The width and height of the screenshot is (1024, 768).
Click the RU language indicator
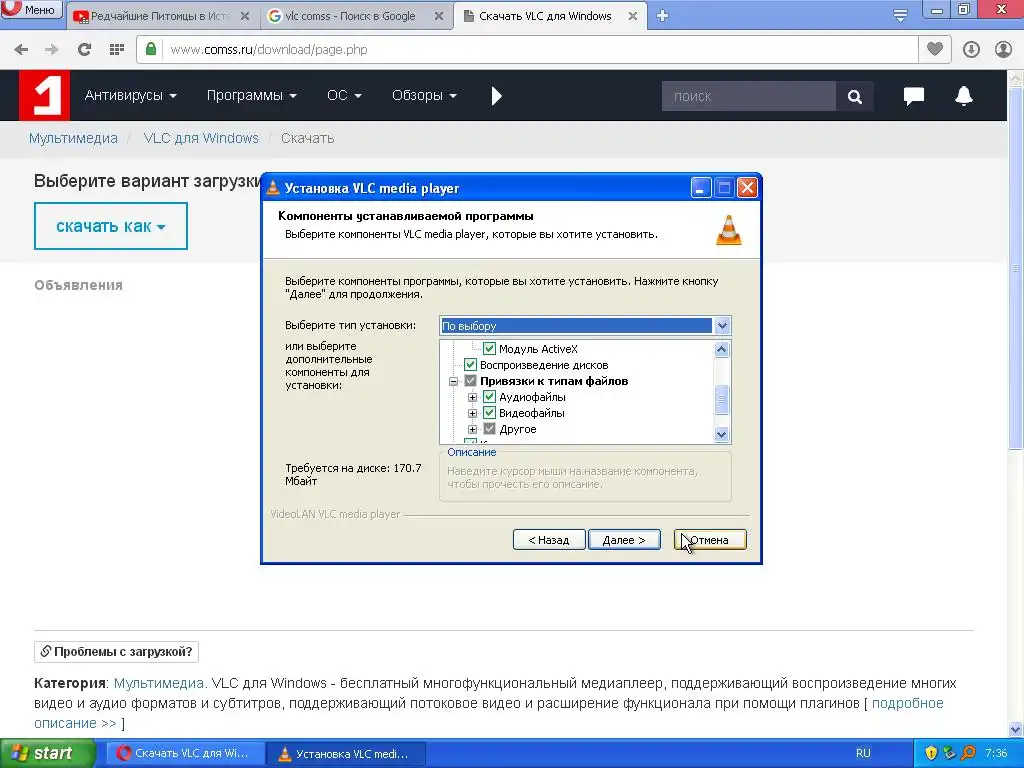click(863, 753)
